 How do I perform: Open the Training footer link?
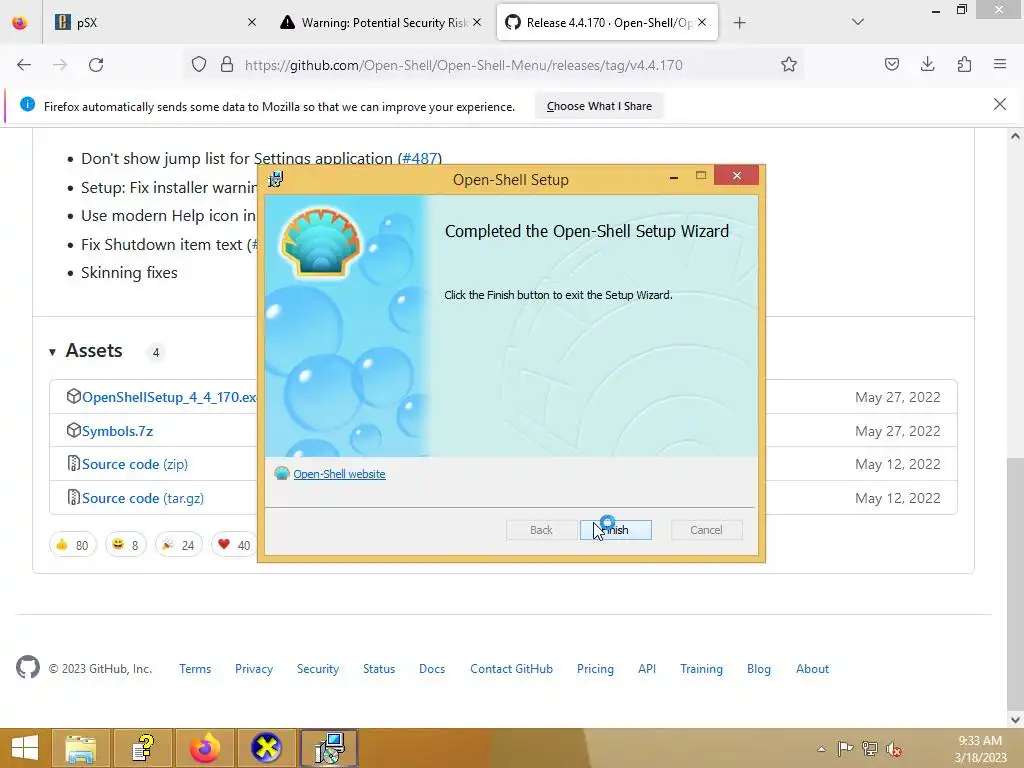click(701, 669)
